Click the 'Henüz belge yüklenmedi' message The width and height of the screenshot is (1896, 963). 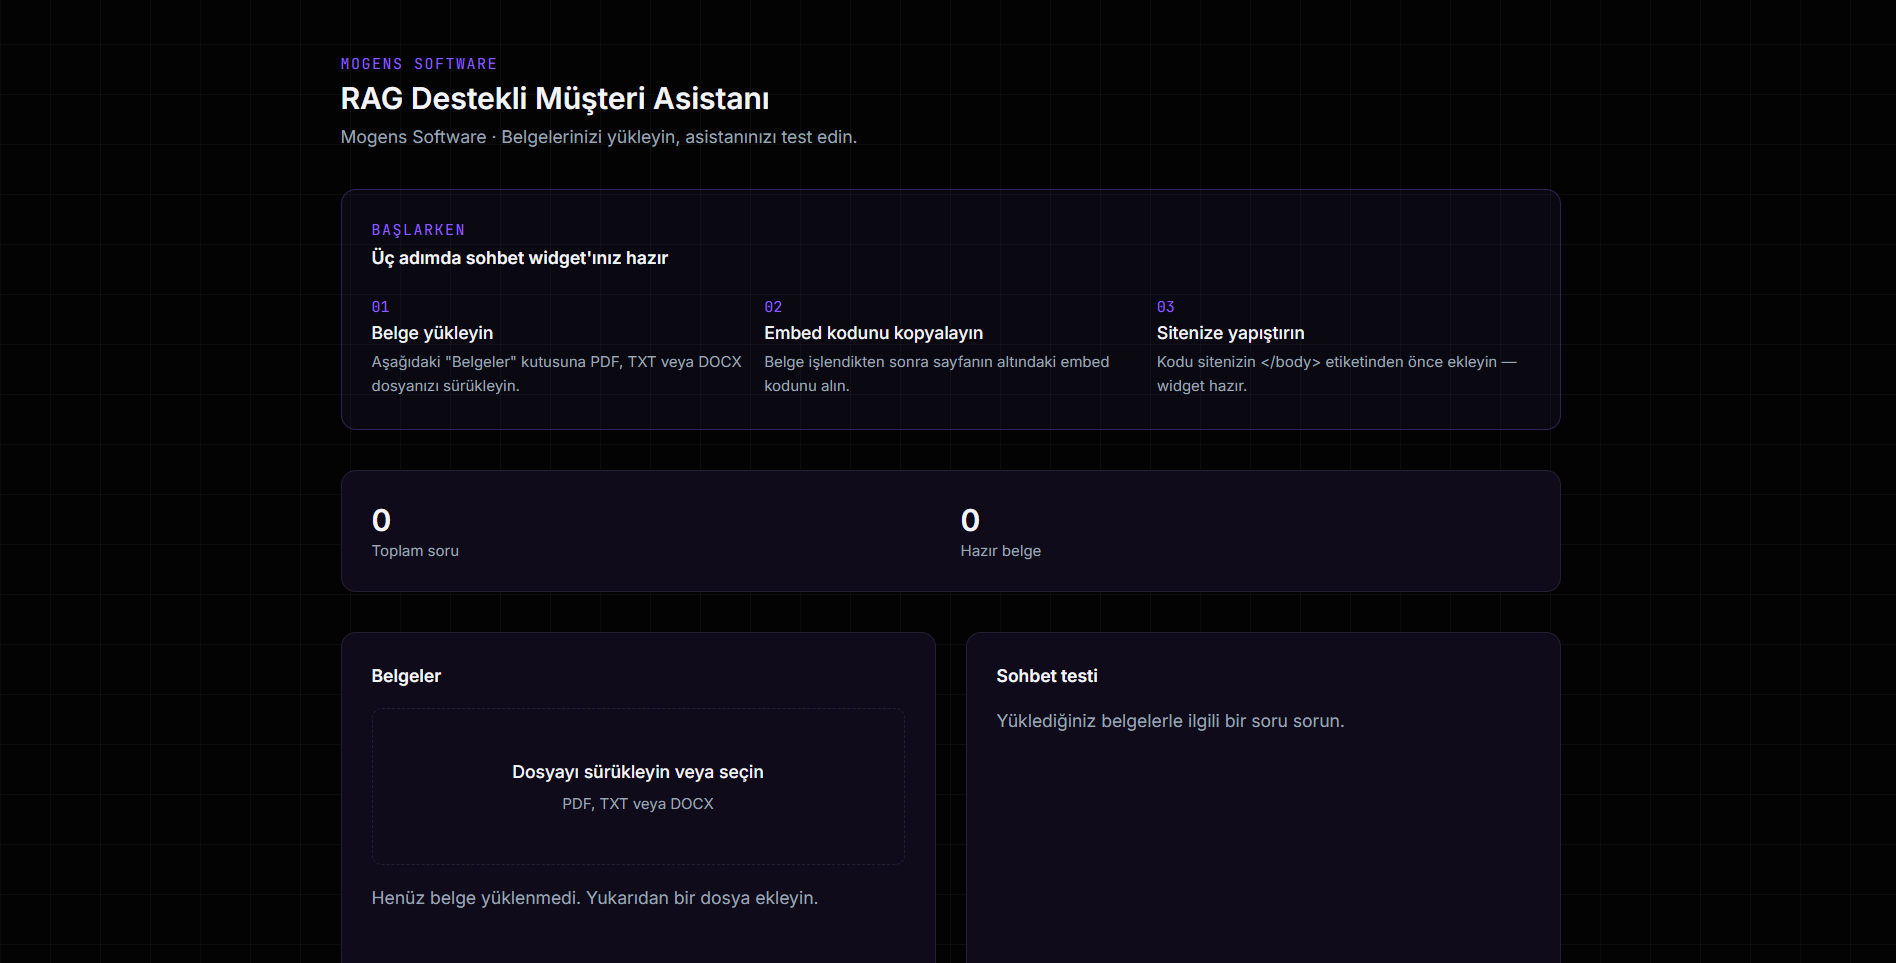point(595,898)
